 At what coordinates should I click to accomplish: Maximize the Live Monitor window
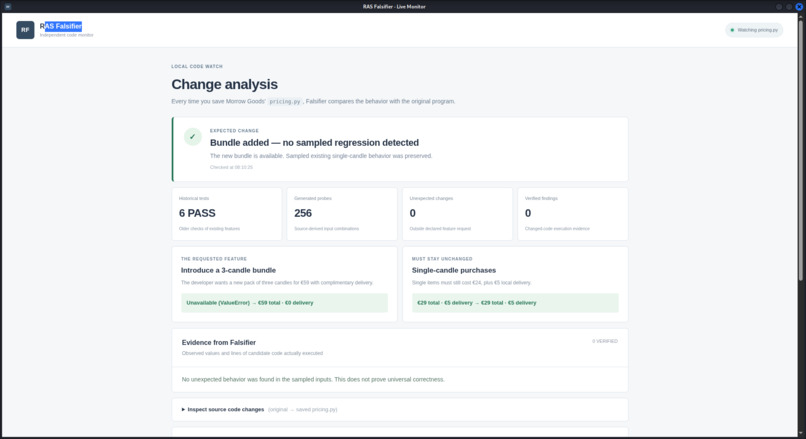[x=789, y=7]
